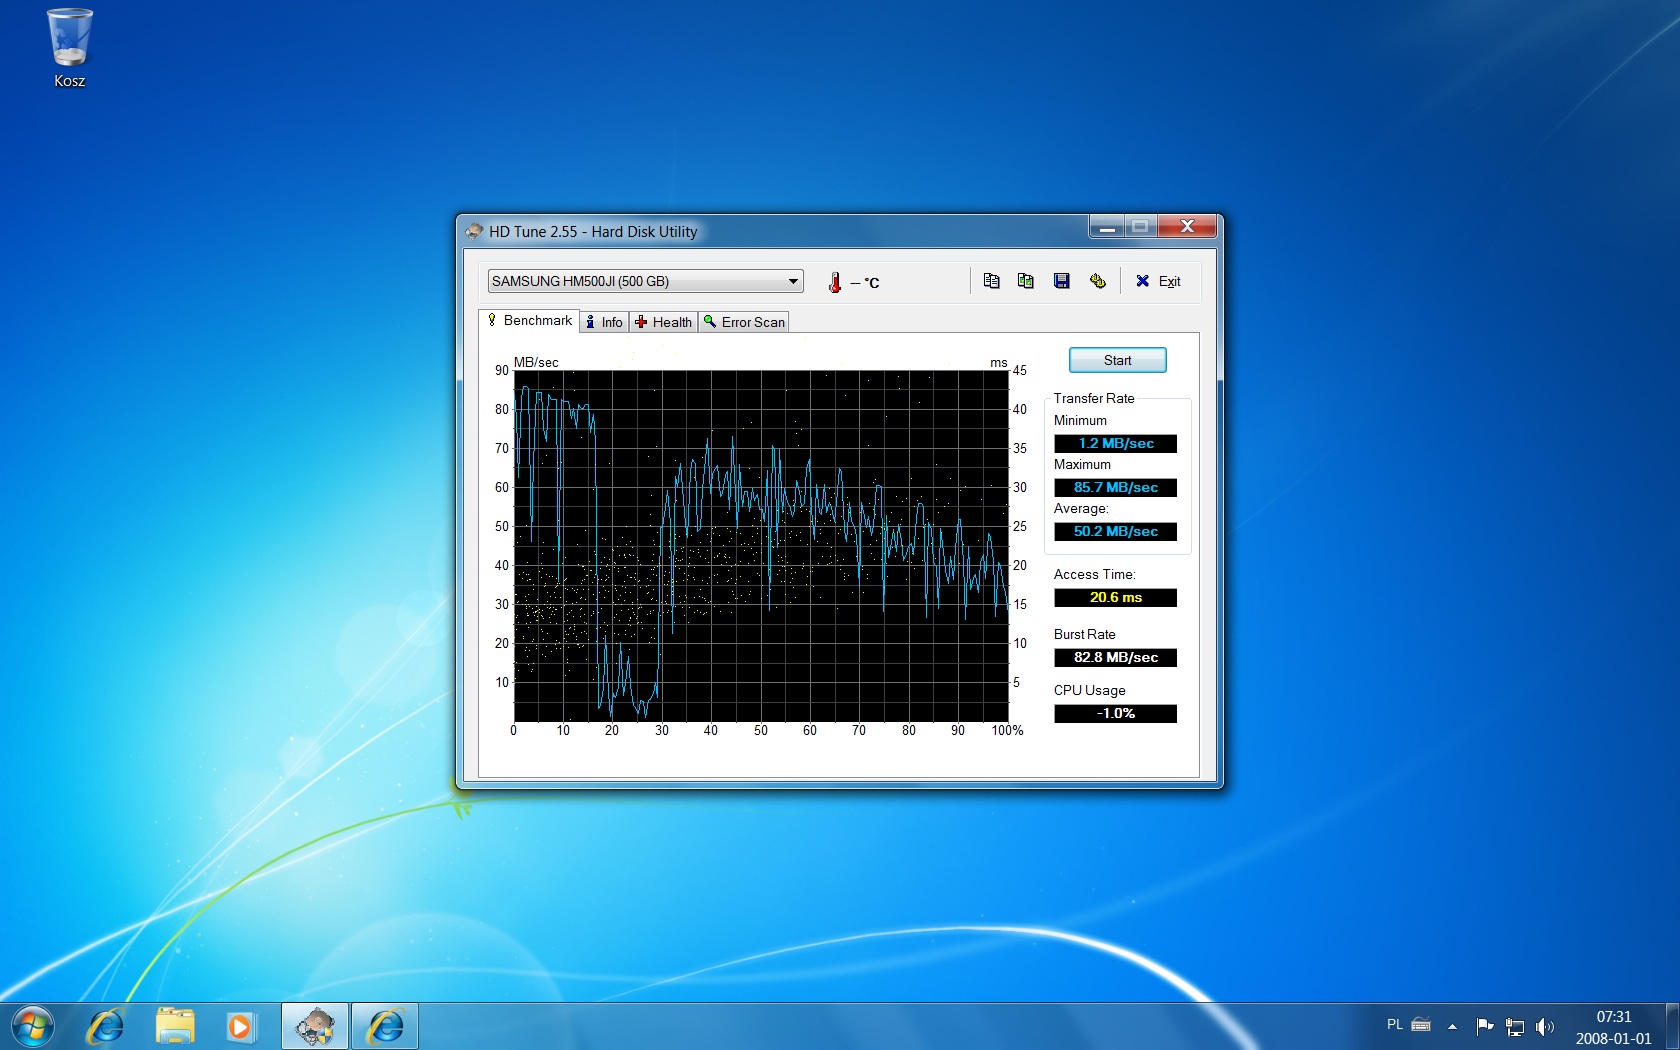
Task: Select the 20.6 ms access time value
Action: tap(1115, 597)
